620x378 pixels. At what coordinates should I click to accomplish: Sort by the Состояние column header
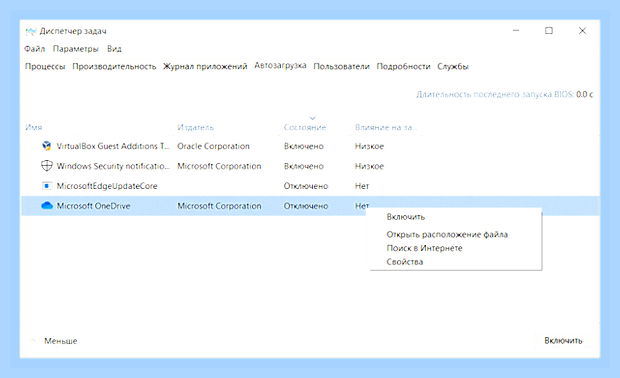(304, 127)
